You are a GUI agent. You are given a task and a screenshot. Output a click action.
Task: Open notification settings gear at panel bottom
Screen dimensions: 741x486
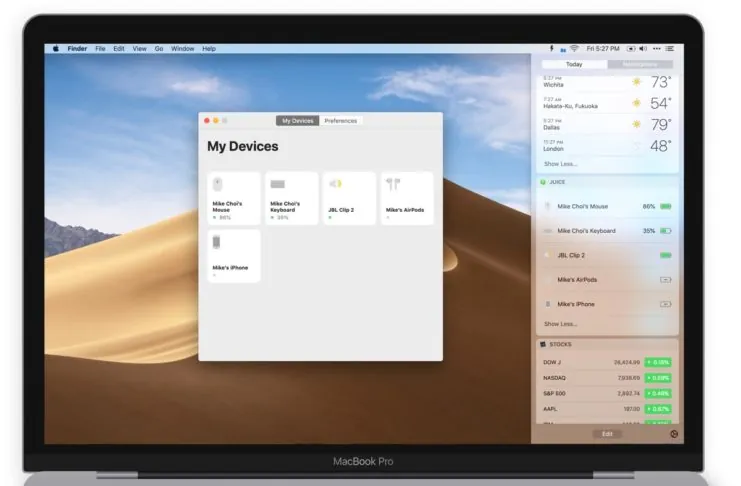[x=674, y=434]
